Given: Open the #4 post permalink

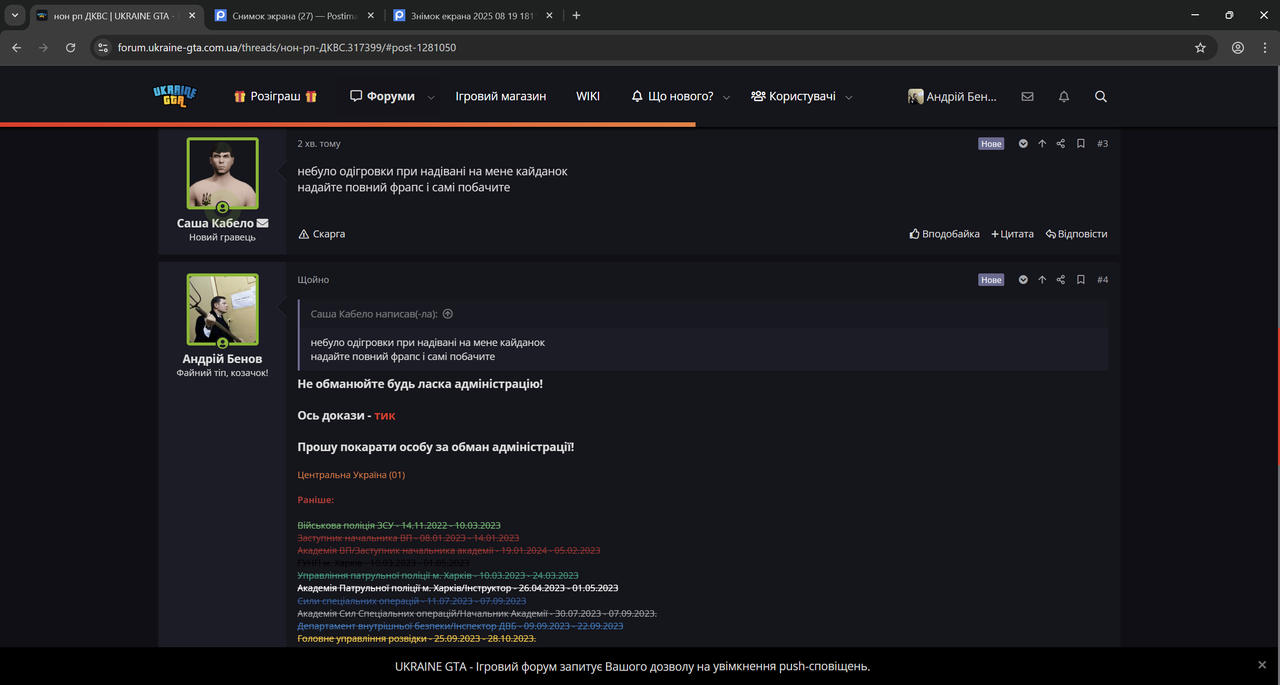Looking at the screenshot, I should (x=1102, y=280).
